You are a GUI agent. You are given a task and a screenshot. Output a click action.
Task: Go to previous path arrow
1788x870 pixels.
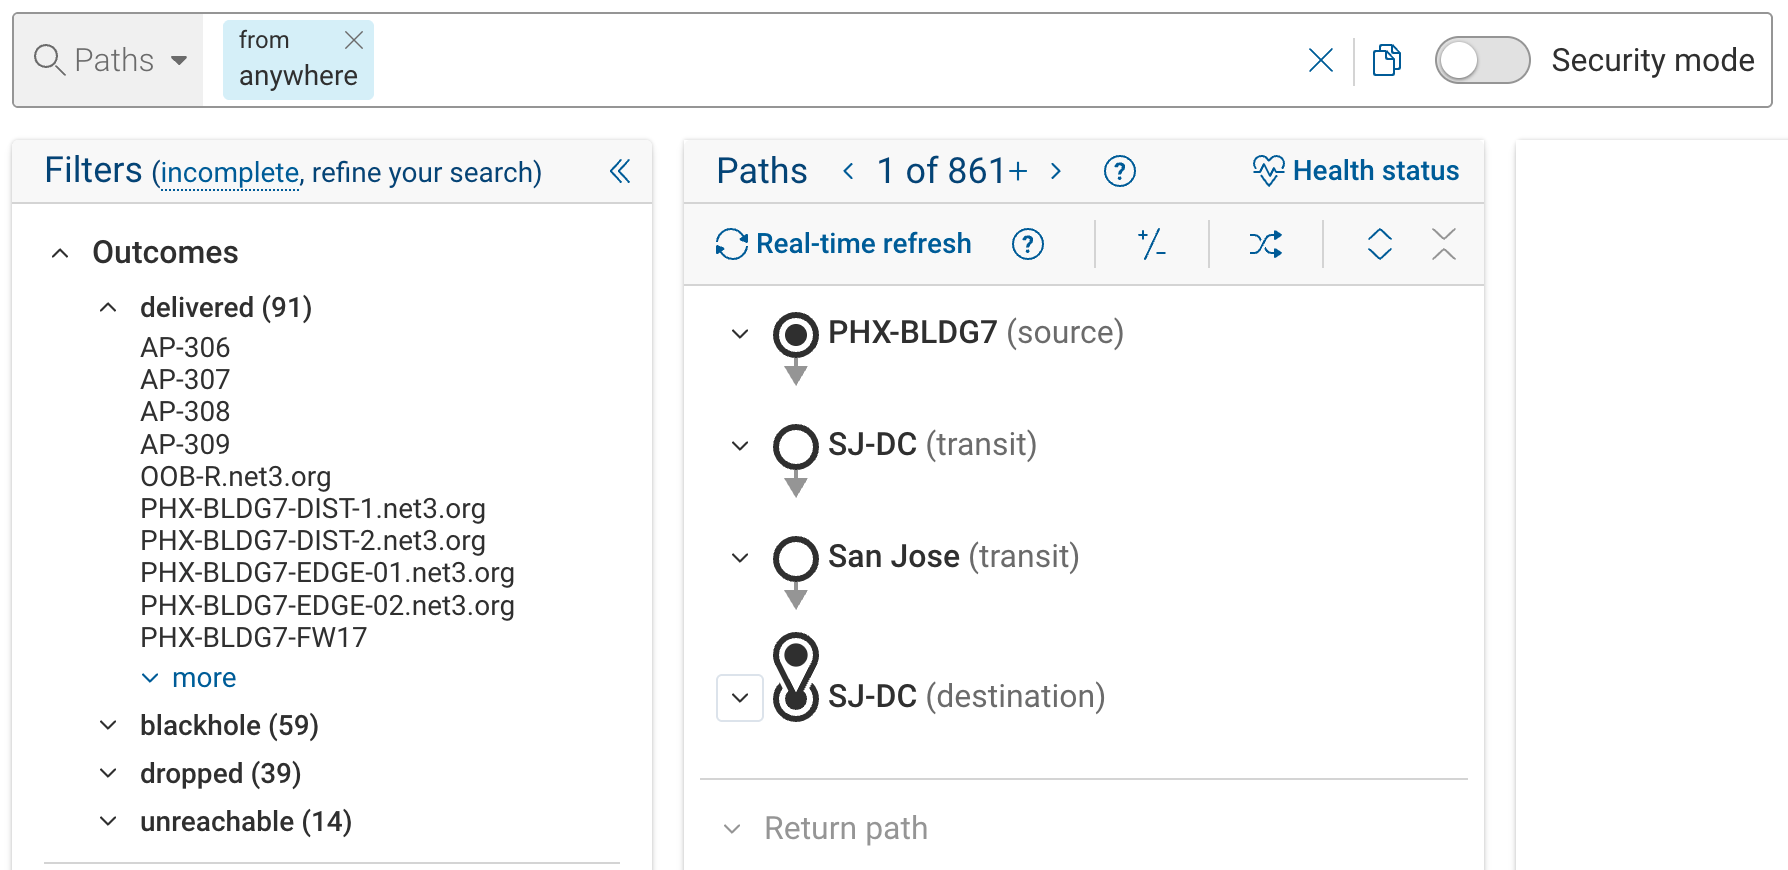click(848, 171)
